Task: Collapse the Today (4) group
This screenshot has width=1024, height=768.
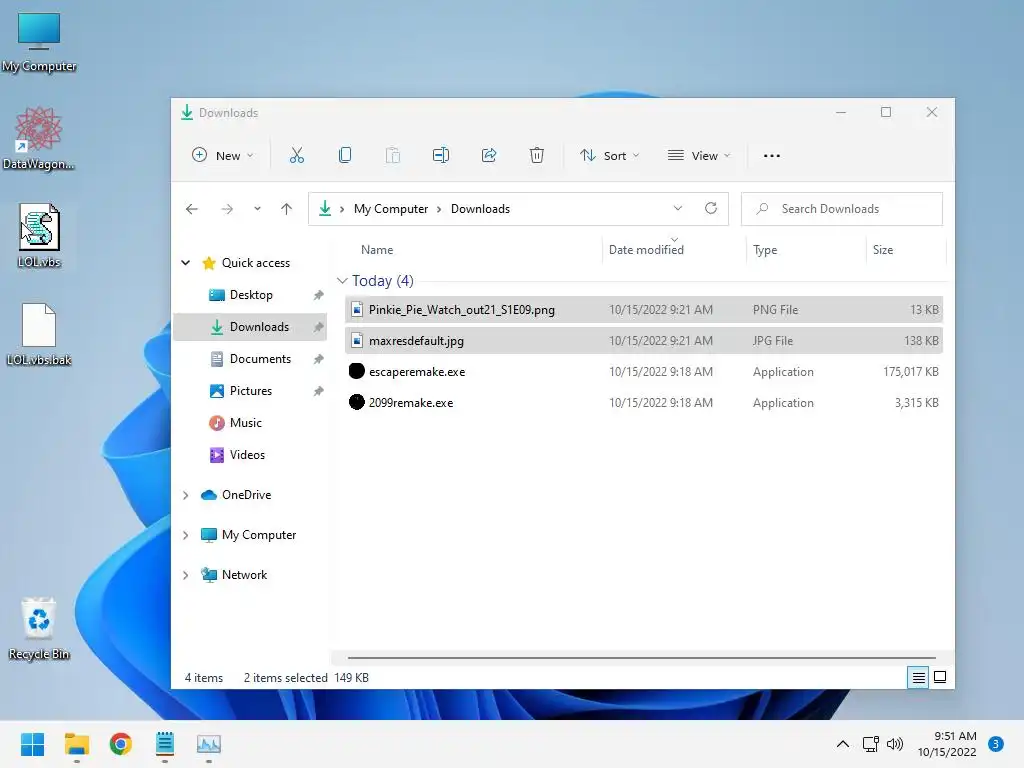Action: tap(342, 281)
